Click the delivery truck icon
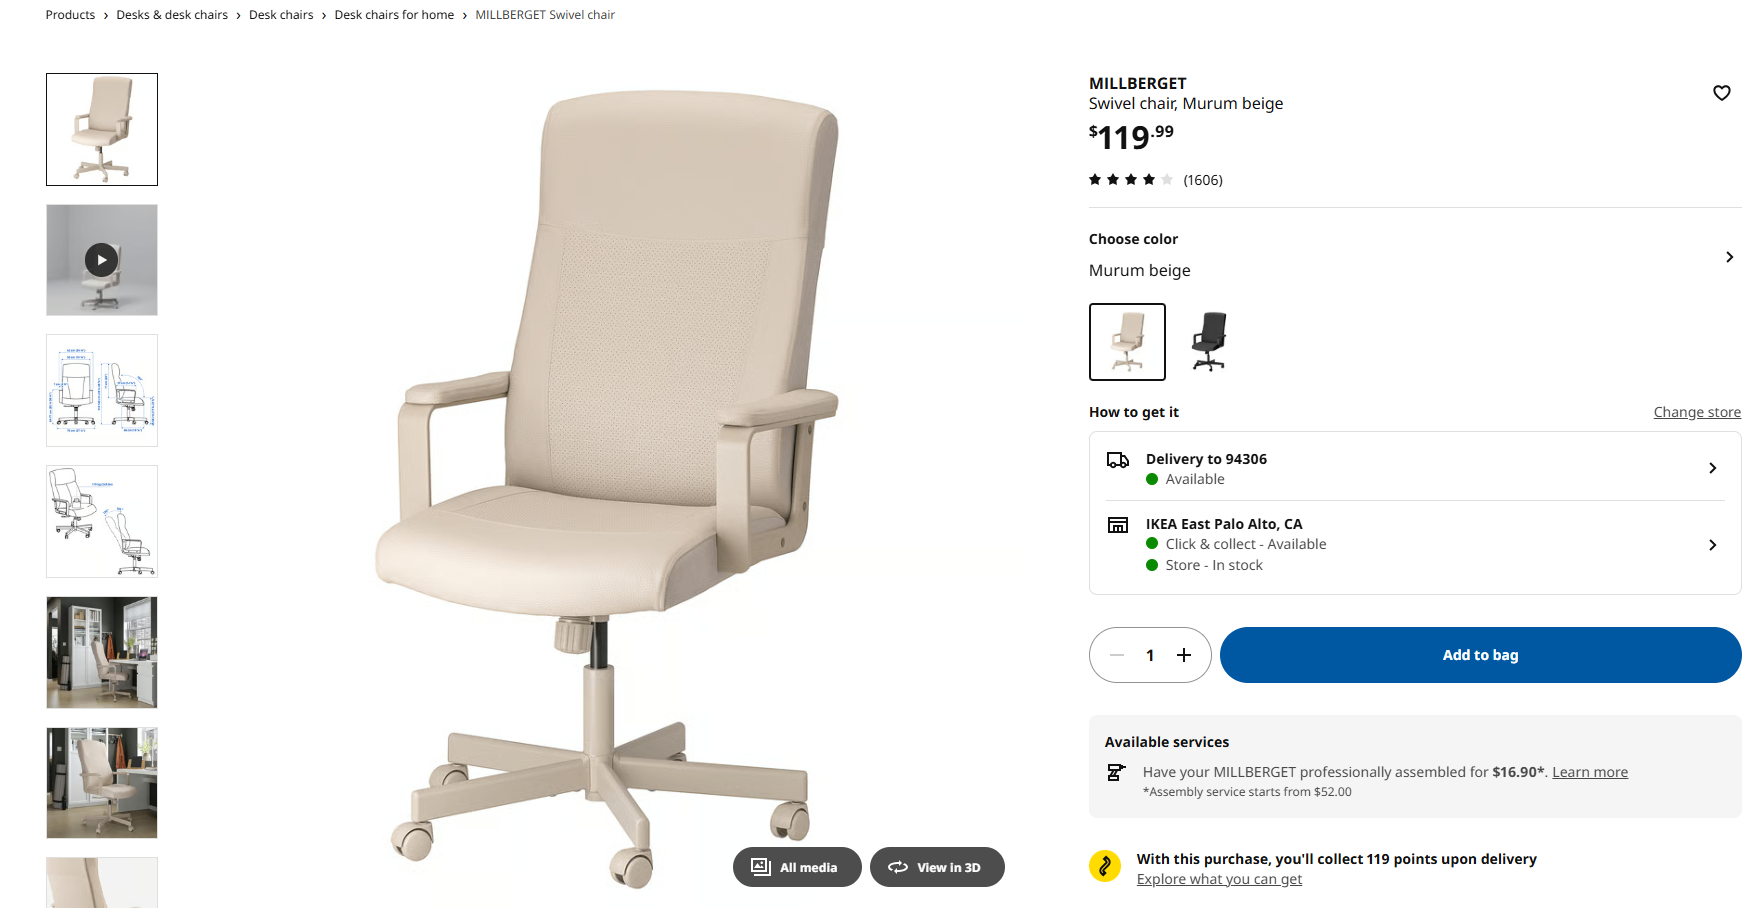This screenshot has width=1757, height=908. [x=1118, y=460]
